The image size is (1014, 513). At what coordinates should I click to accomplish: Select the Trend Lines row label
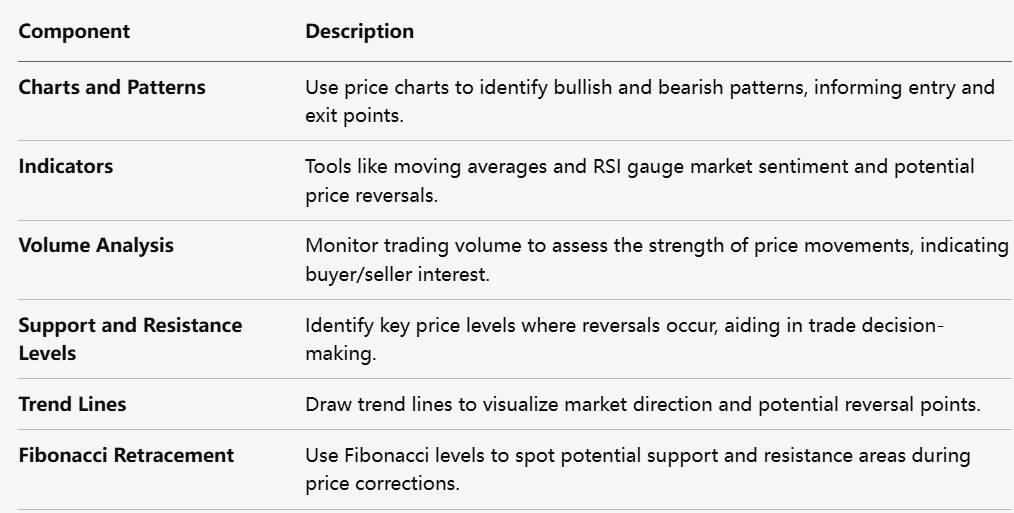pyautogui.click(x=72, y=404)
